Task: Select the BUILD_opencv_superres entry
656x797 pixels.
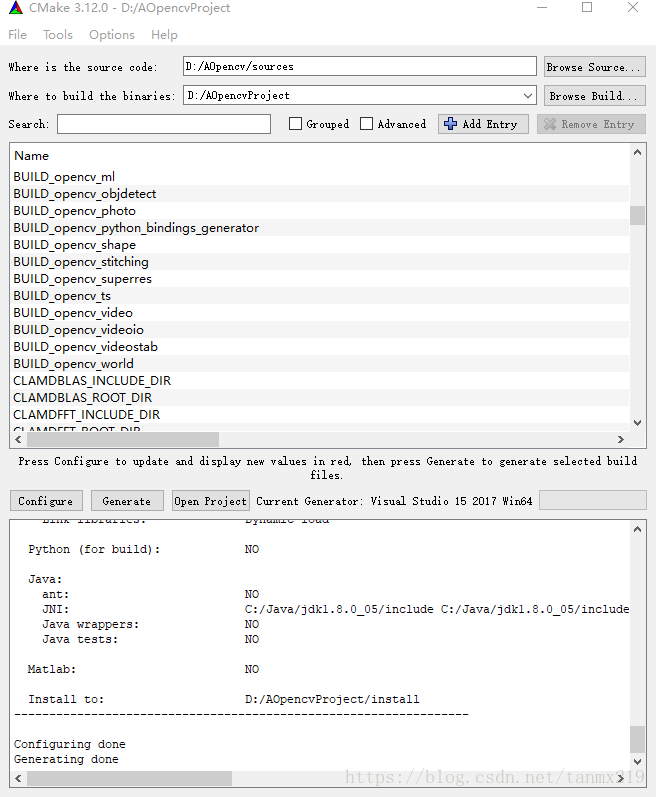Action: [x=320, y=279]
